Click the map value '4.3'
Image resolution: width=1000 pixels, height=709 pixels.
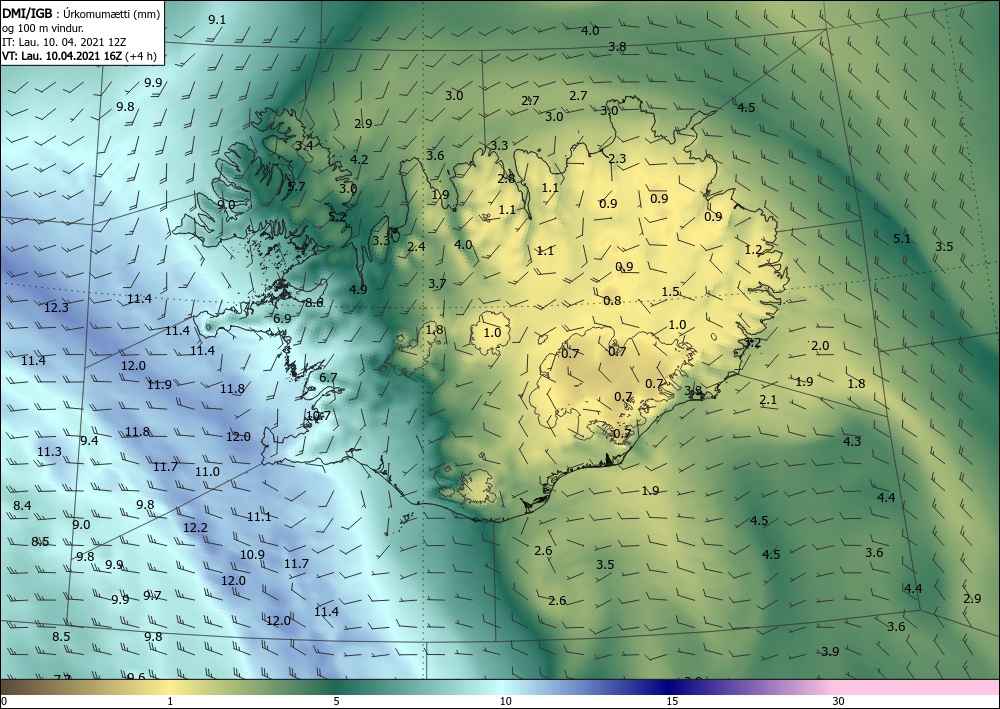(x=852, y=441)
